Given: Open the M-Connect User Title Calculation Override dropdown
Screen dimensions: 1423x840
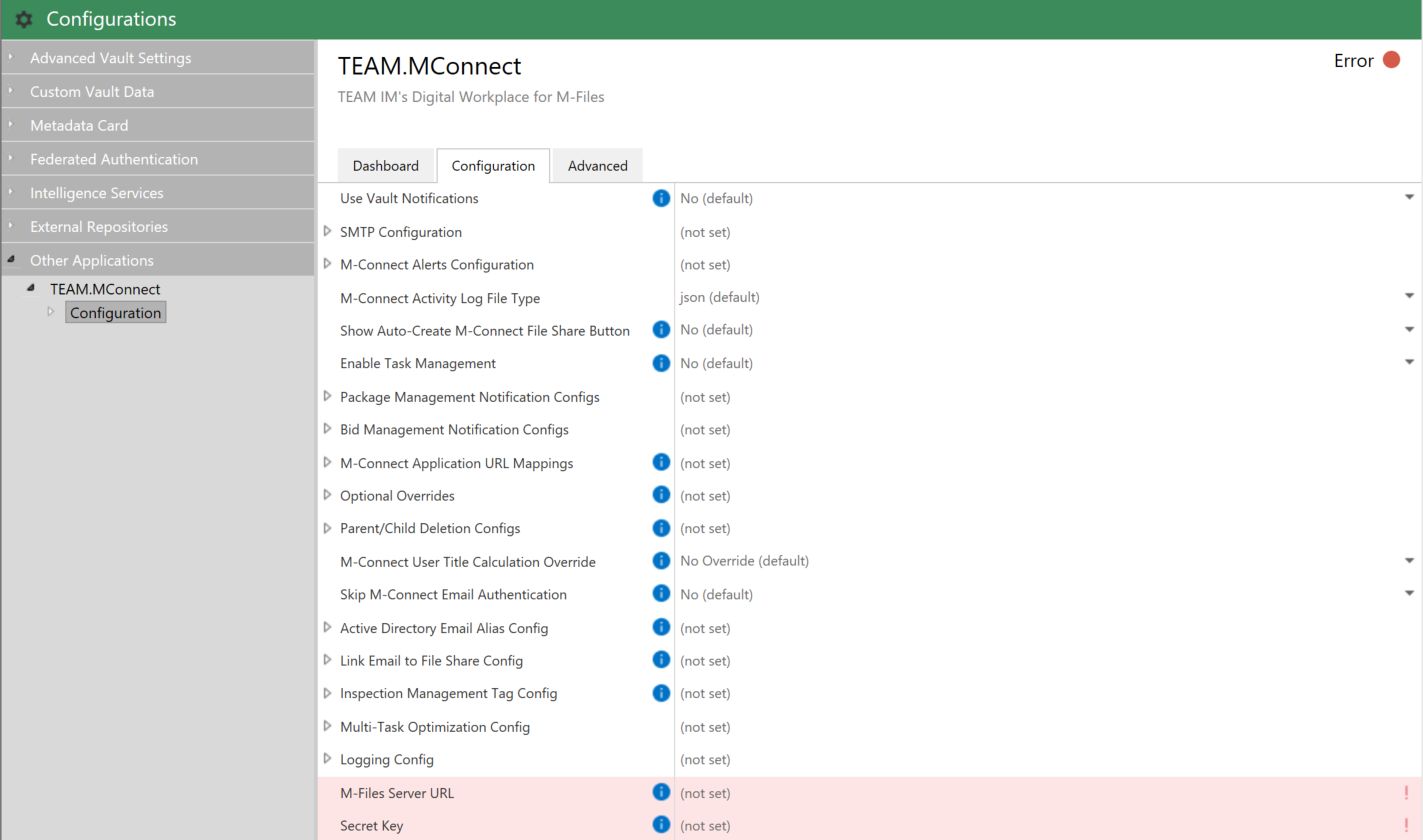Looking at the screenshot, I should 1409,560.
